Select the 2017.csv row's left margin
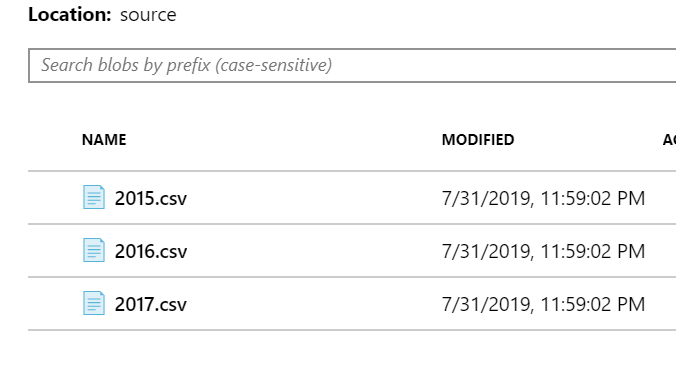 (55, 304)
